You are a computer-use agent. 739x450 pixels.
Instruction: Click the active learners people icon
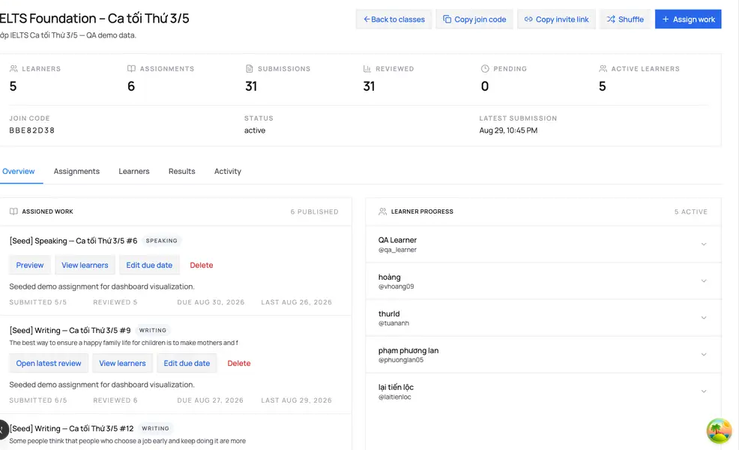(603, 69)
